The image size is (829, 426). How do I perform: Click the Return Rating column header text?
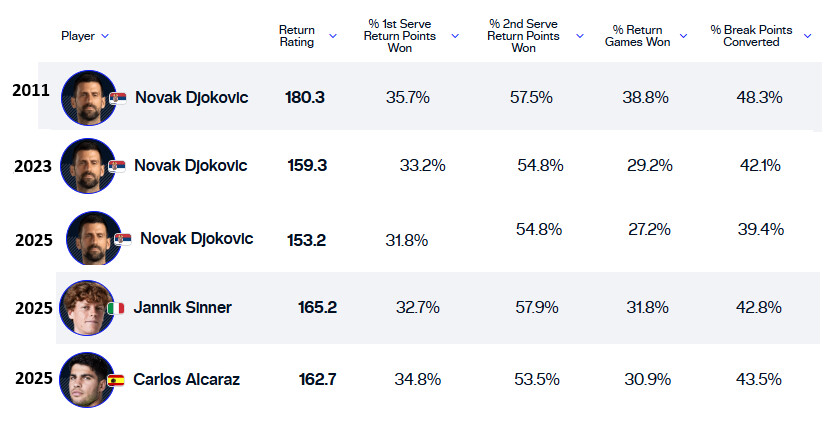[x=296, y=36]
